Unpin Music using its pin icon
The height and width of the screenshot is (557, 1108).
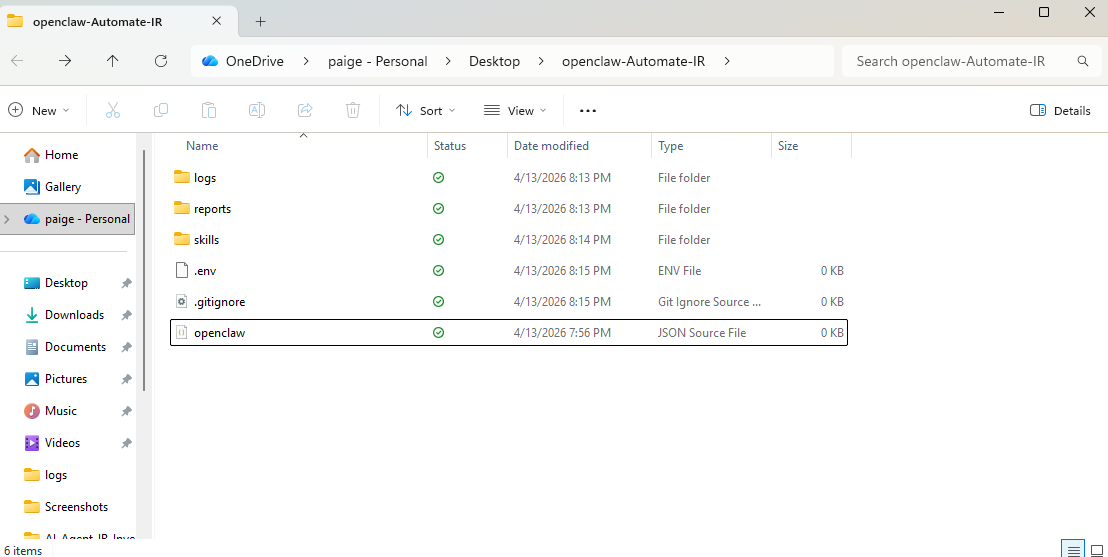(x=126, y=411)
